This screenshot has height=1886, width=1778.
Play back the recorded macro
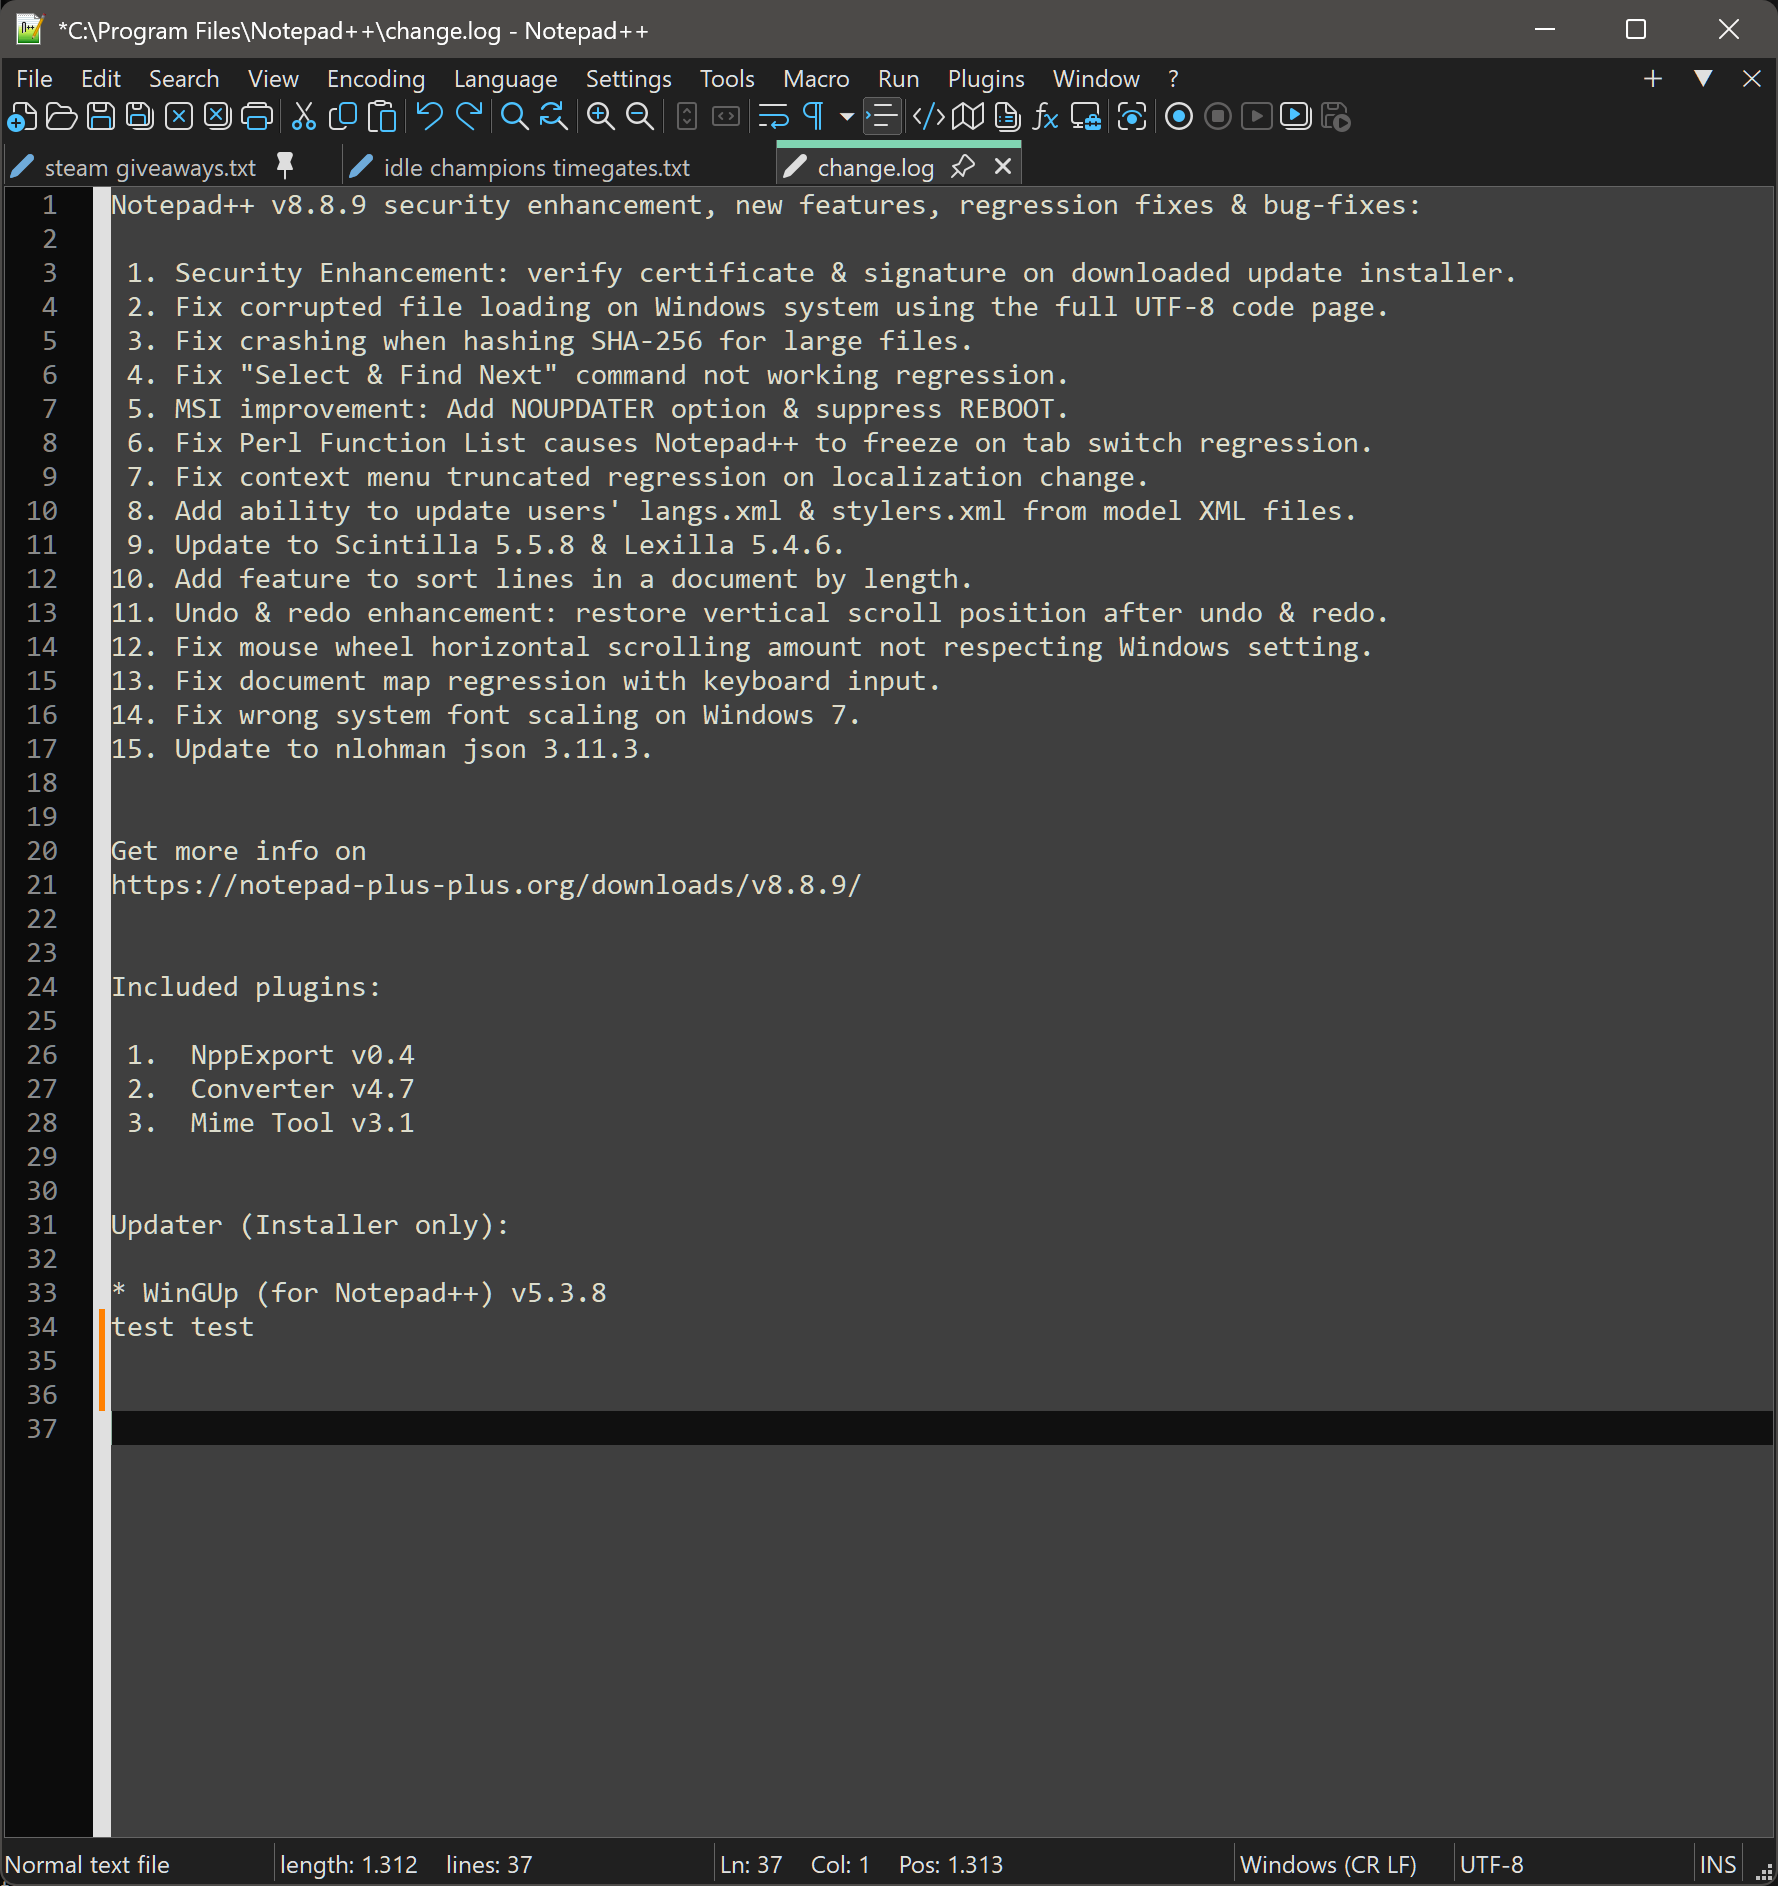coord(1257,116)
